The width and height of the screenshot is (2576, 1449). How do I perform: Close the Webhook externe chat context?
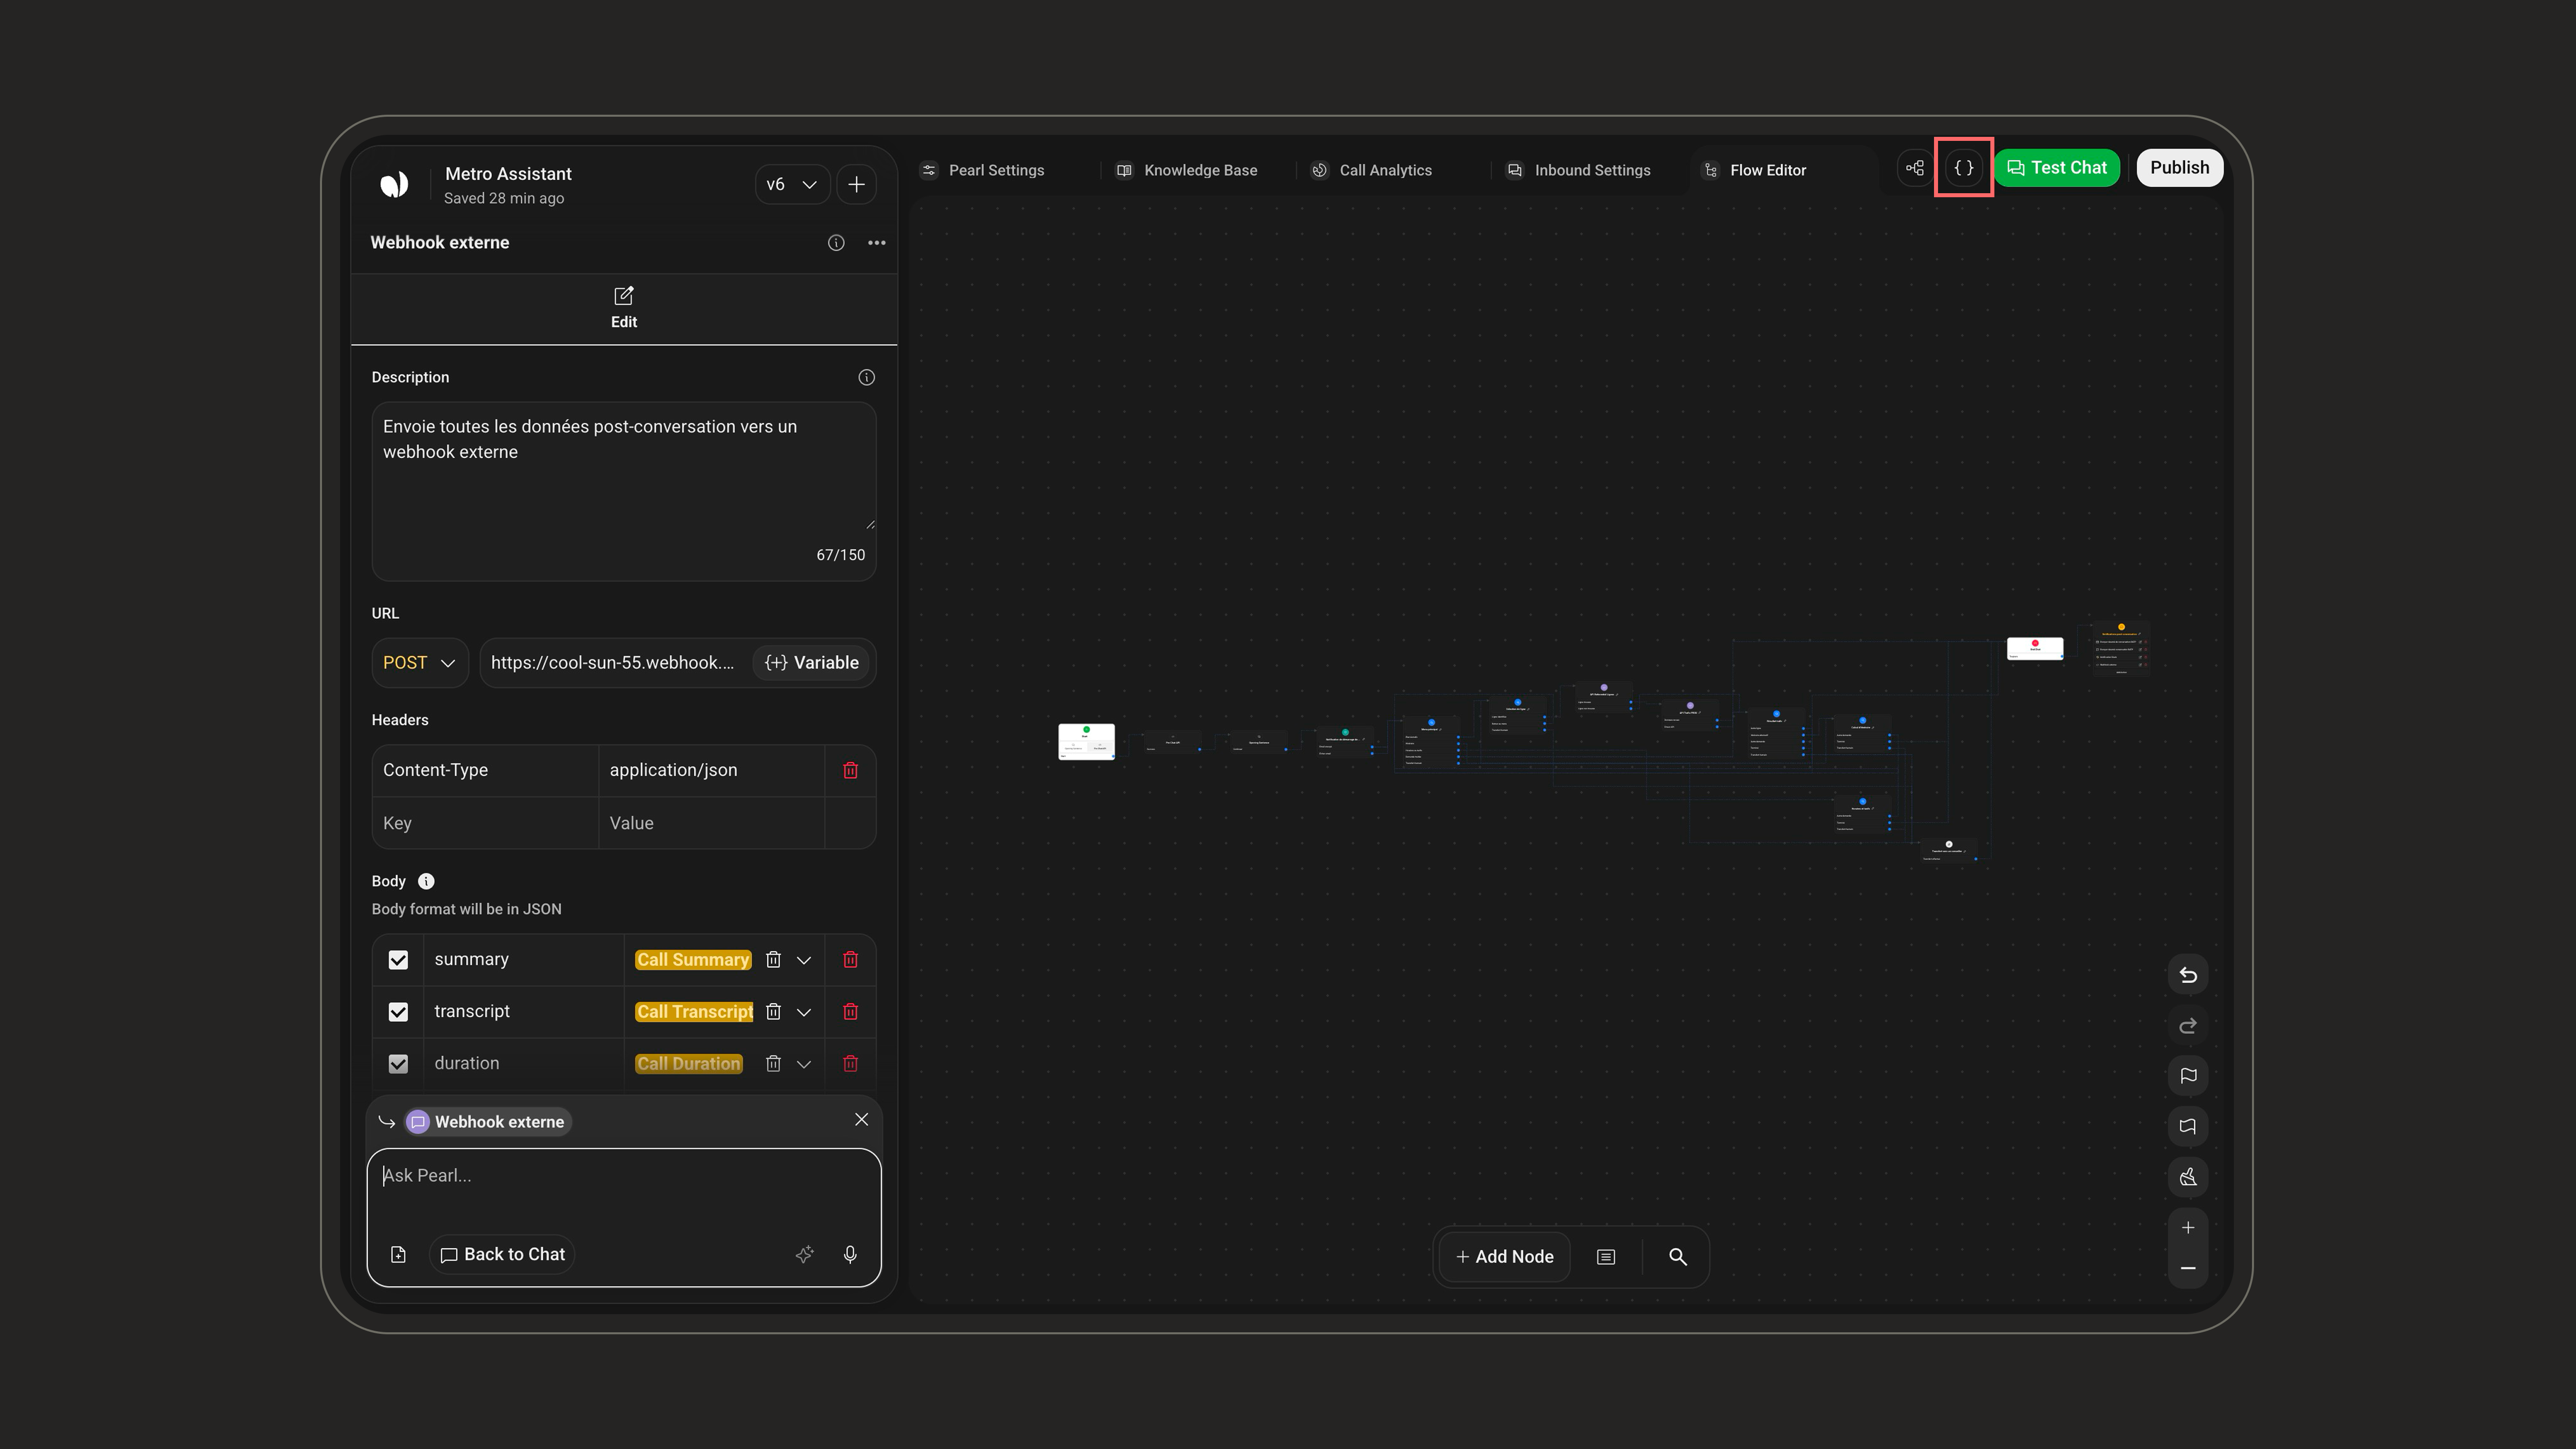(x=862, y=1120)
